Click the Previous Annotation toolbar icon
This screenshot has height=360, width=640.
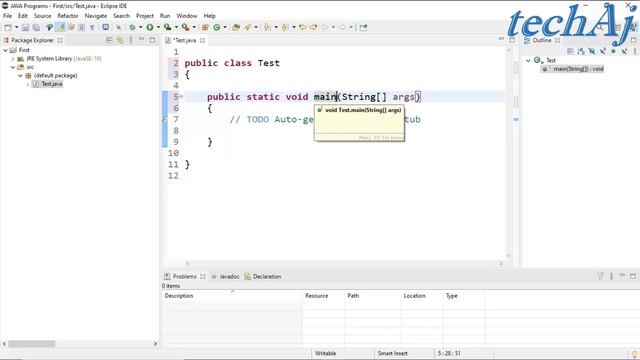(x=285, y=27)
